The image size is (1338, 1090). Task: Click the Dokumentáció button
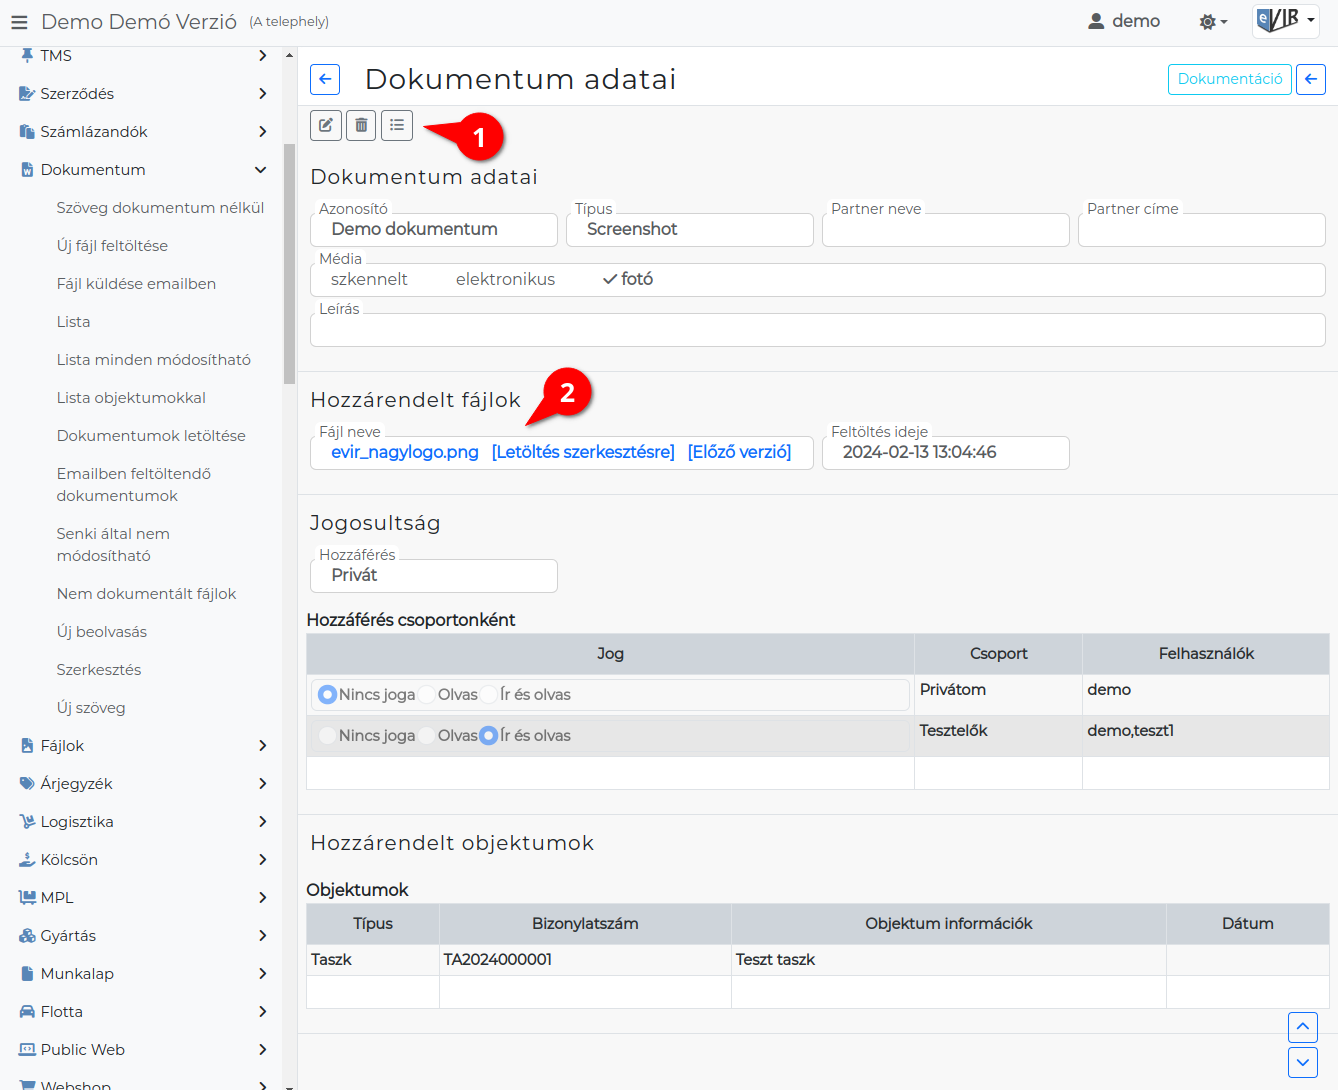1230,79
